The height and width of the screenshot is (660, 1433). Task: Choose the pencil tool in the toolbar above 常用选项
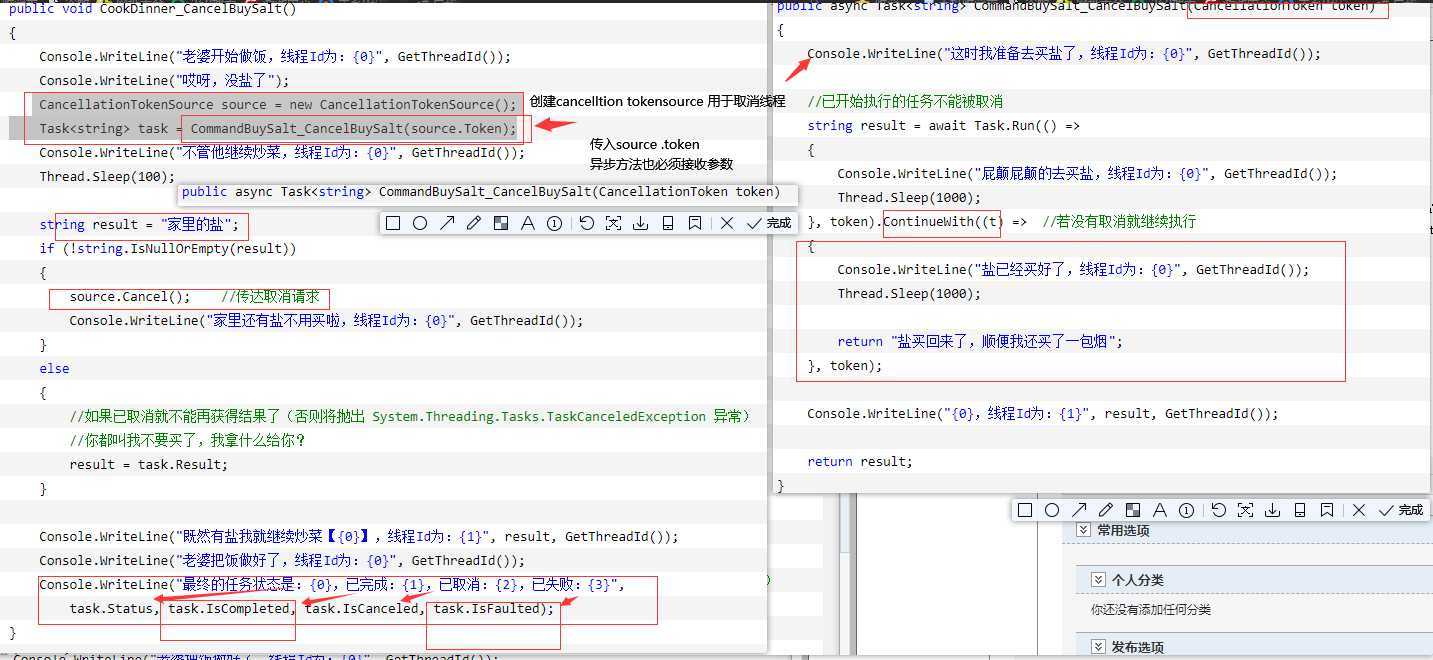1106,510
